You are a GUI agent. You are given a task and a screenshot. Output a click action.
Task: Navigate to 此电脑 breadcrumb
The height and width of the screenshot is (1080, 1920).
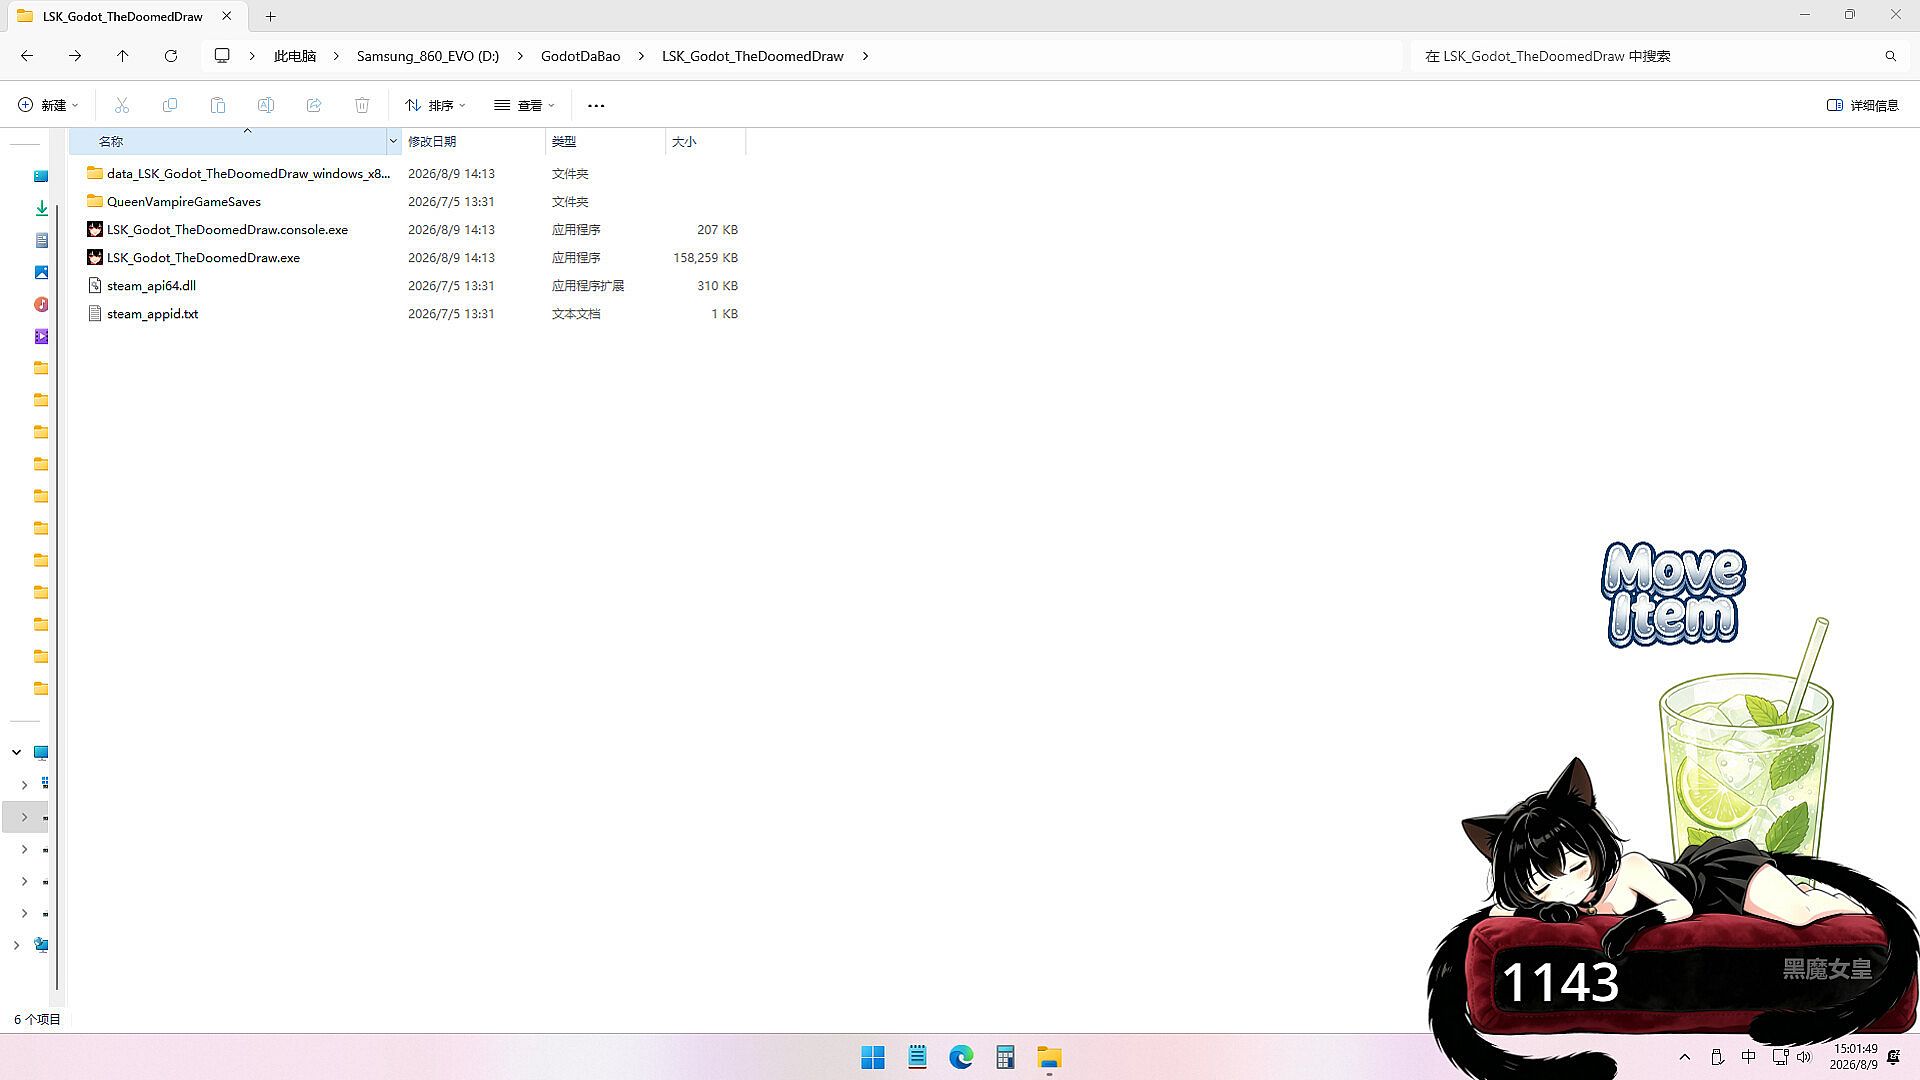pos(295,56)
